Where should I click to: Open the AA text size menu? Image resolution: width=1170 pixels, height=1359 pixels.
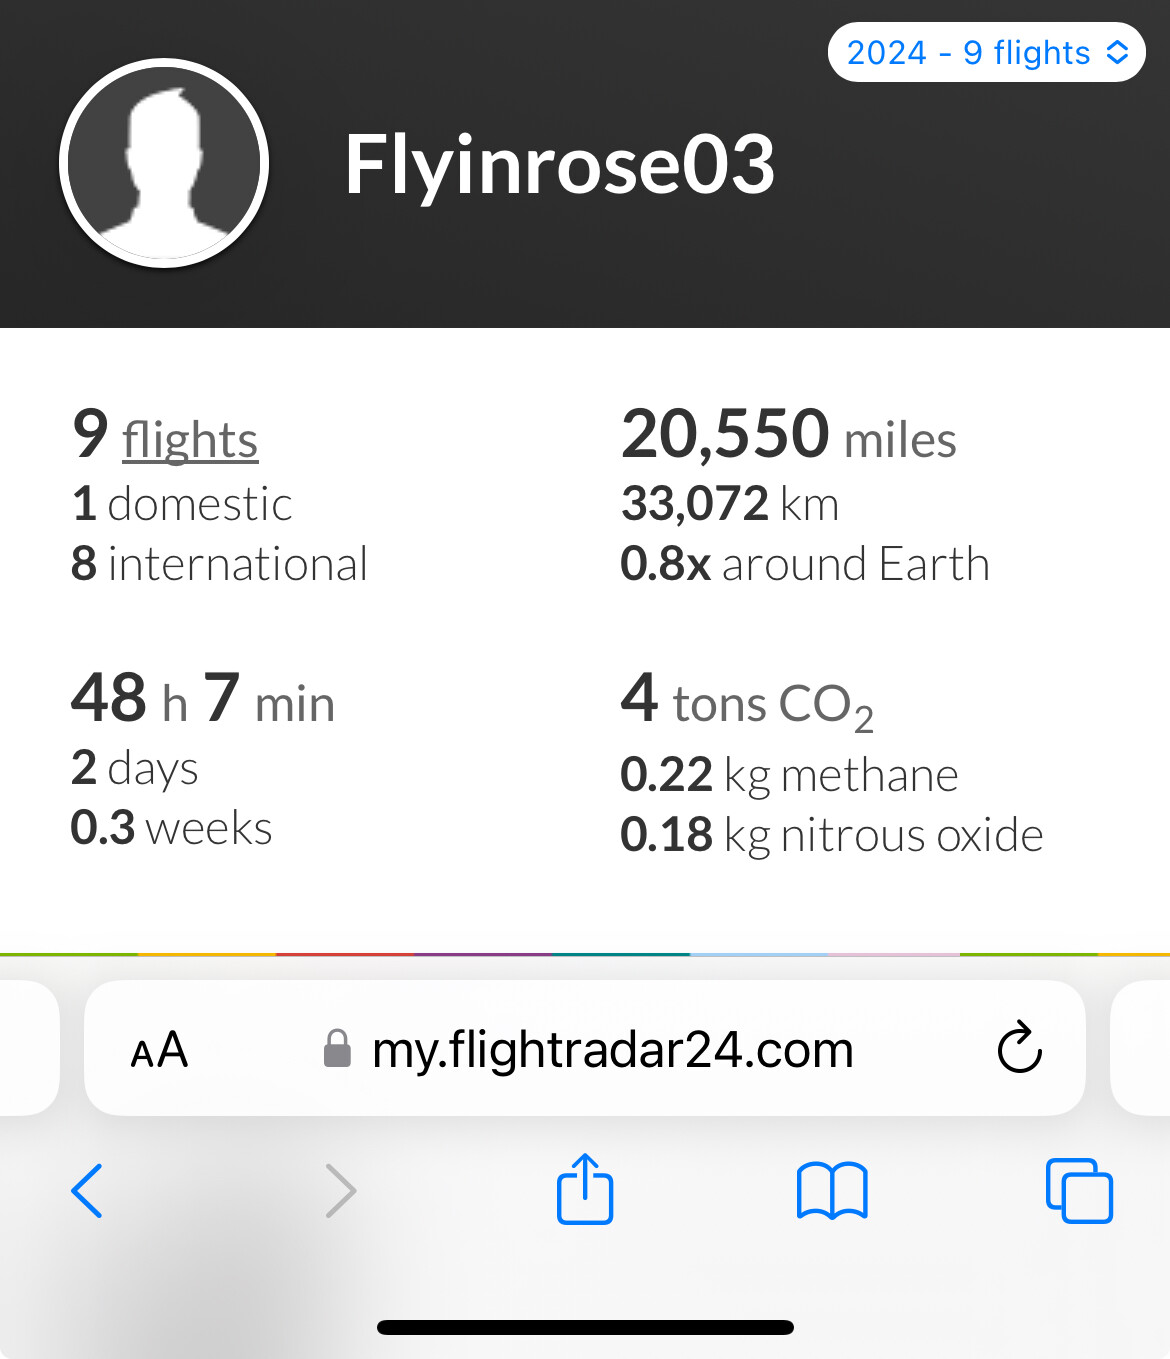click(159, 1050)
